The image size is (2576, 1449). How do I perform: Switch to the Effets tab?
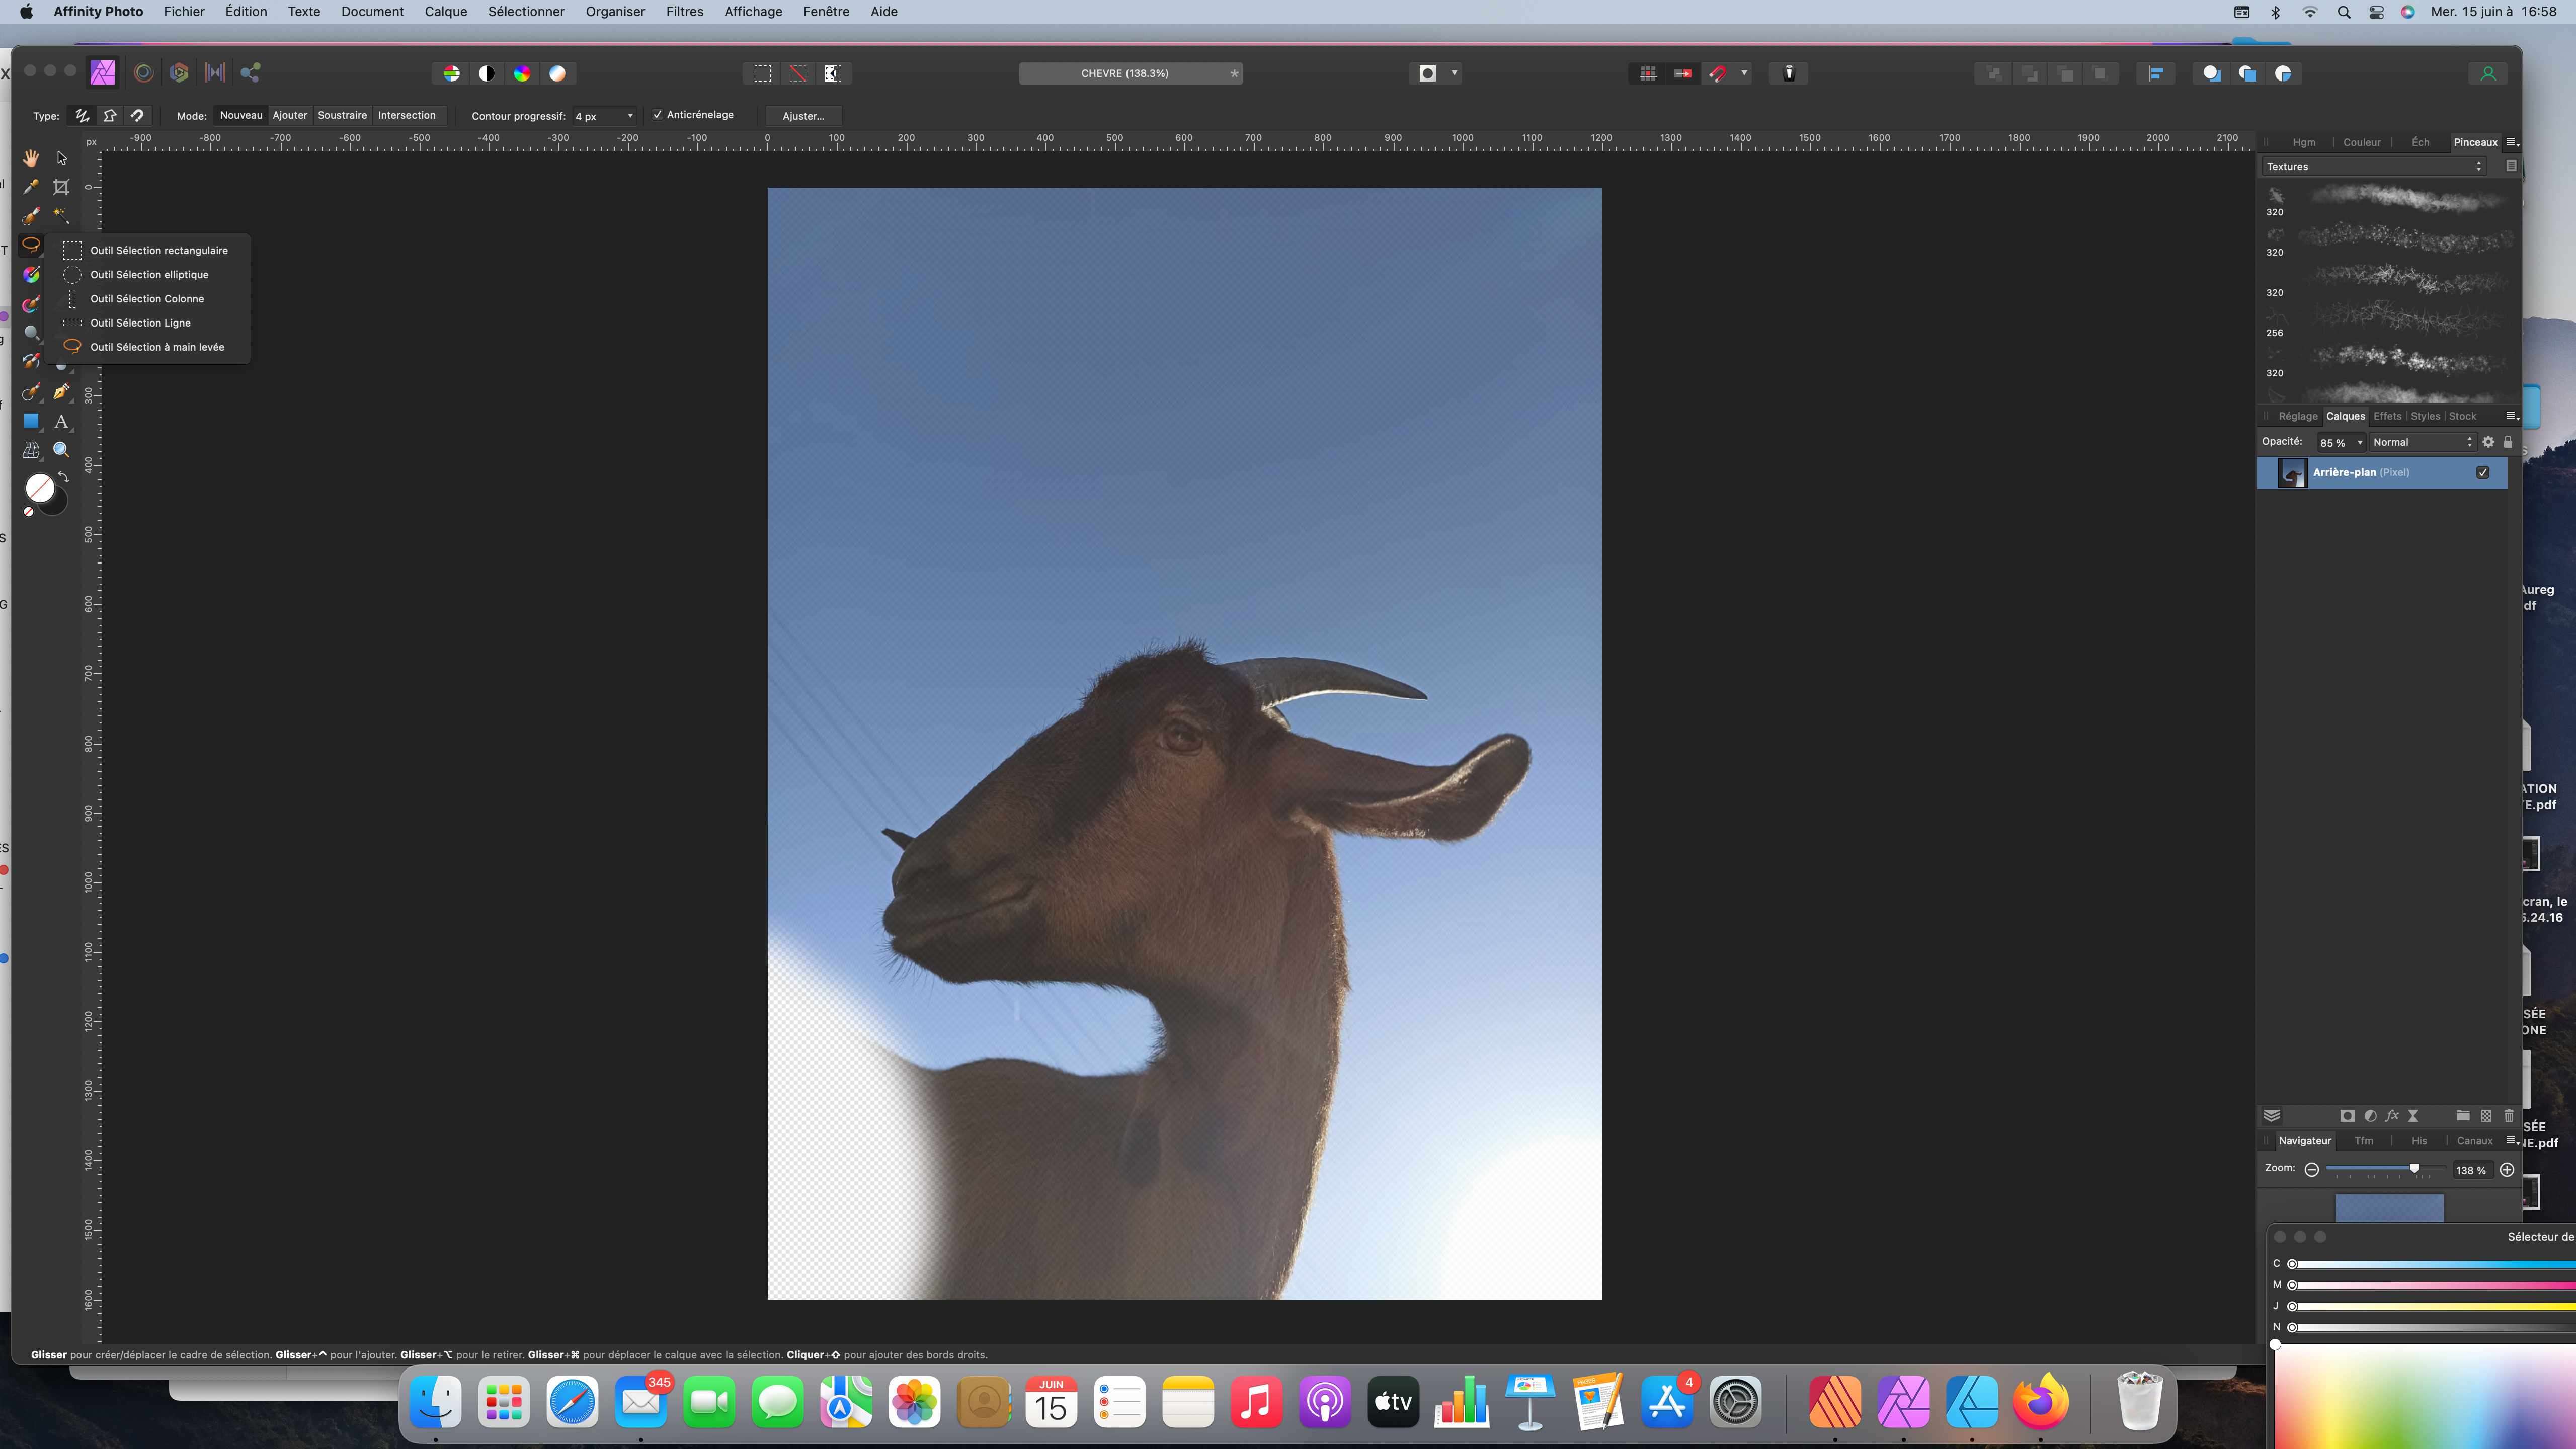point(2386,416)
